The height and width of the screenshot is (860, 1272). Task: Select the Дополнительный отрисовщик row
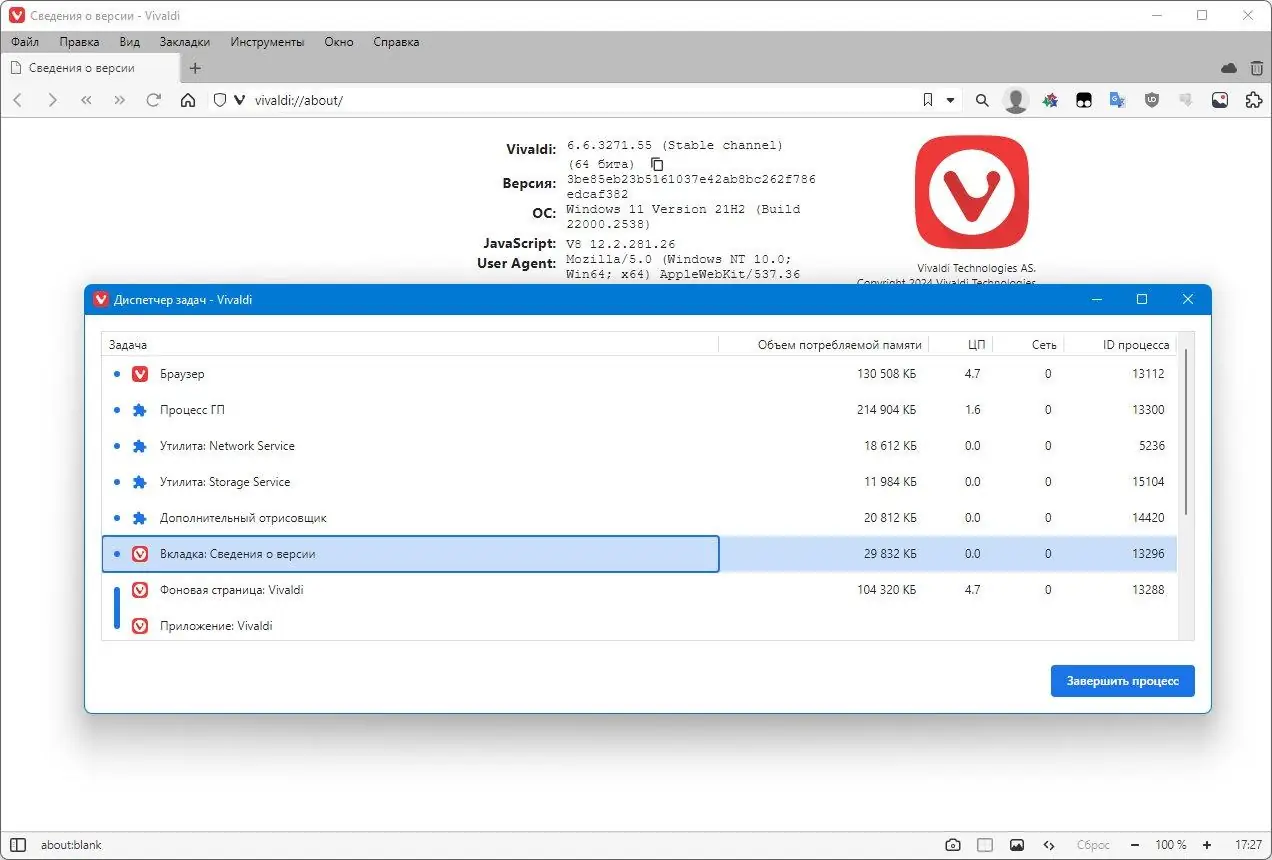coord(639,518)
